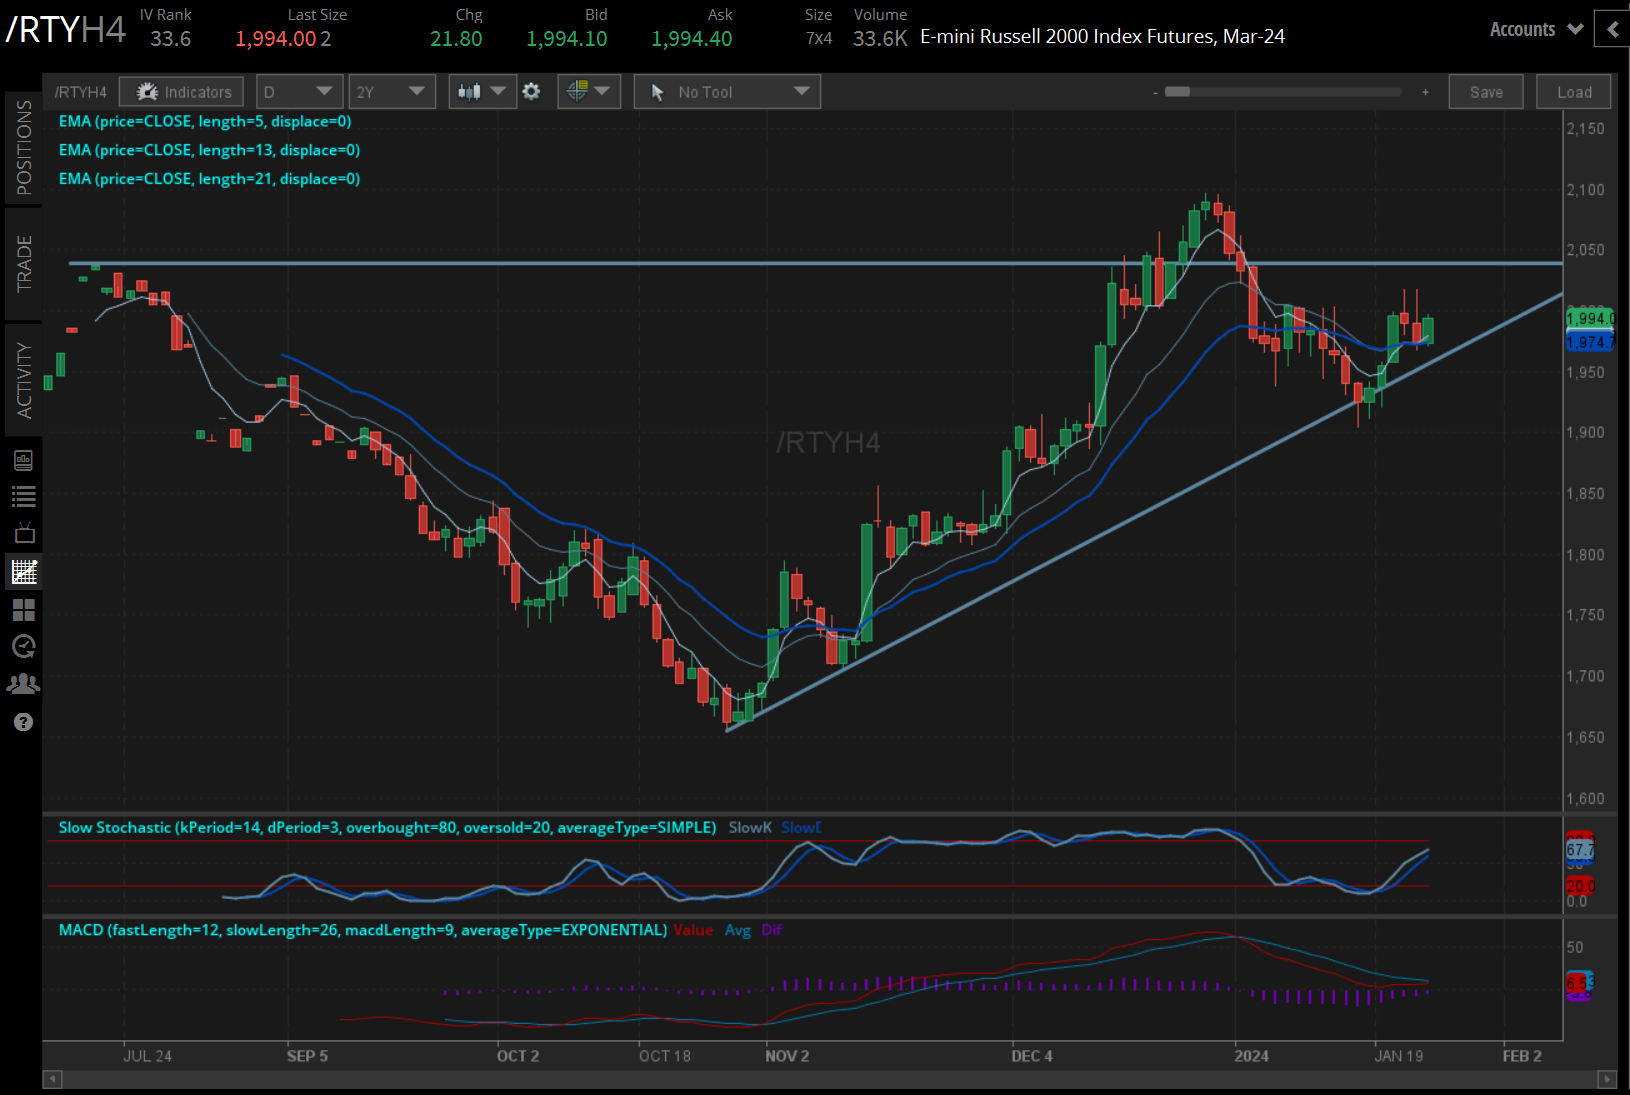Click the chart zoom slider handle
The image size is (1630, 1095).
click(x=1178, y=92)
